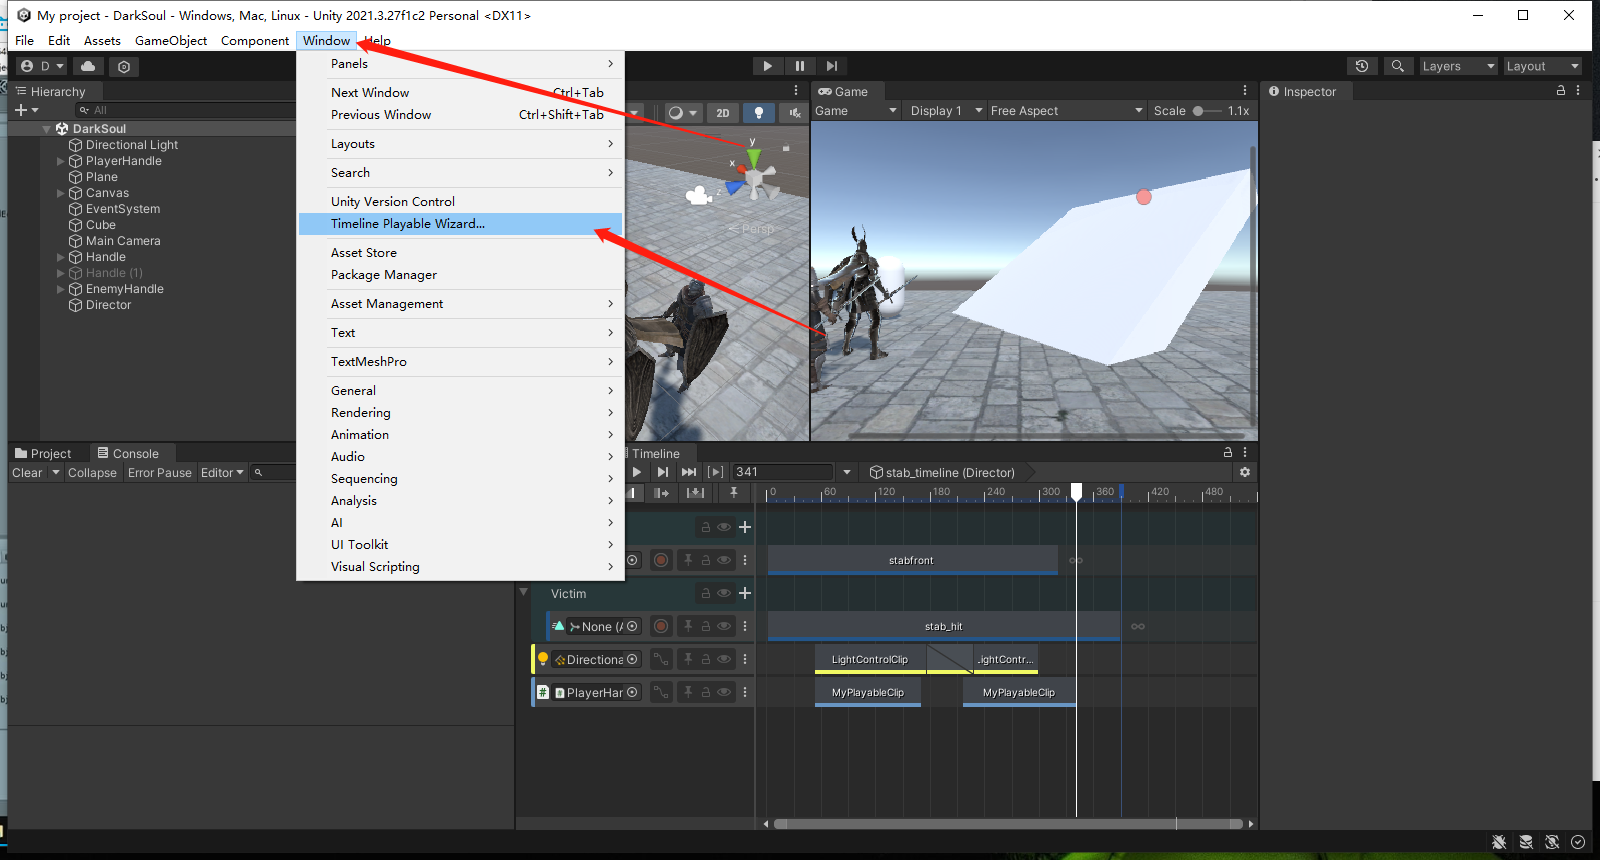Open the GameObject menu
The width and height of the screenshot is (1600, 860).
tap(171, 41)
